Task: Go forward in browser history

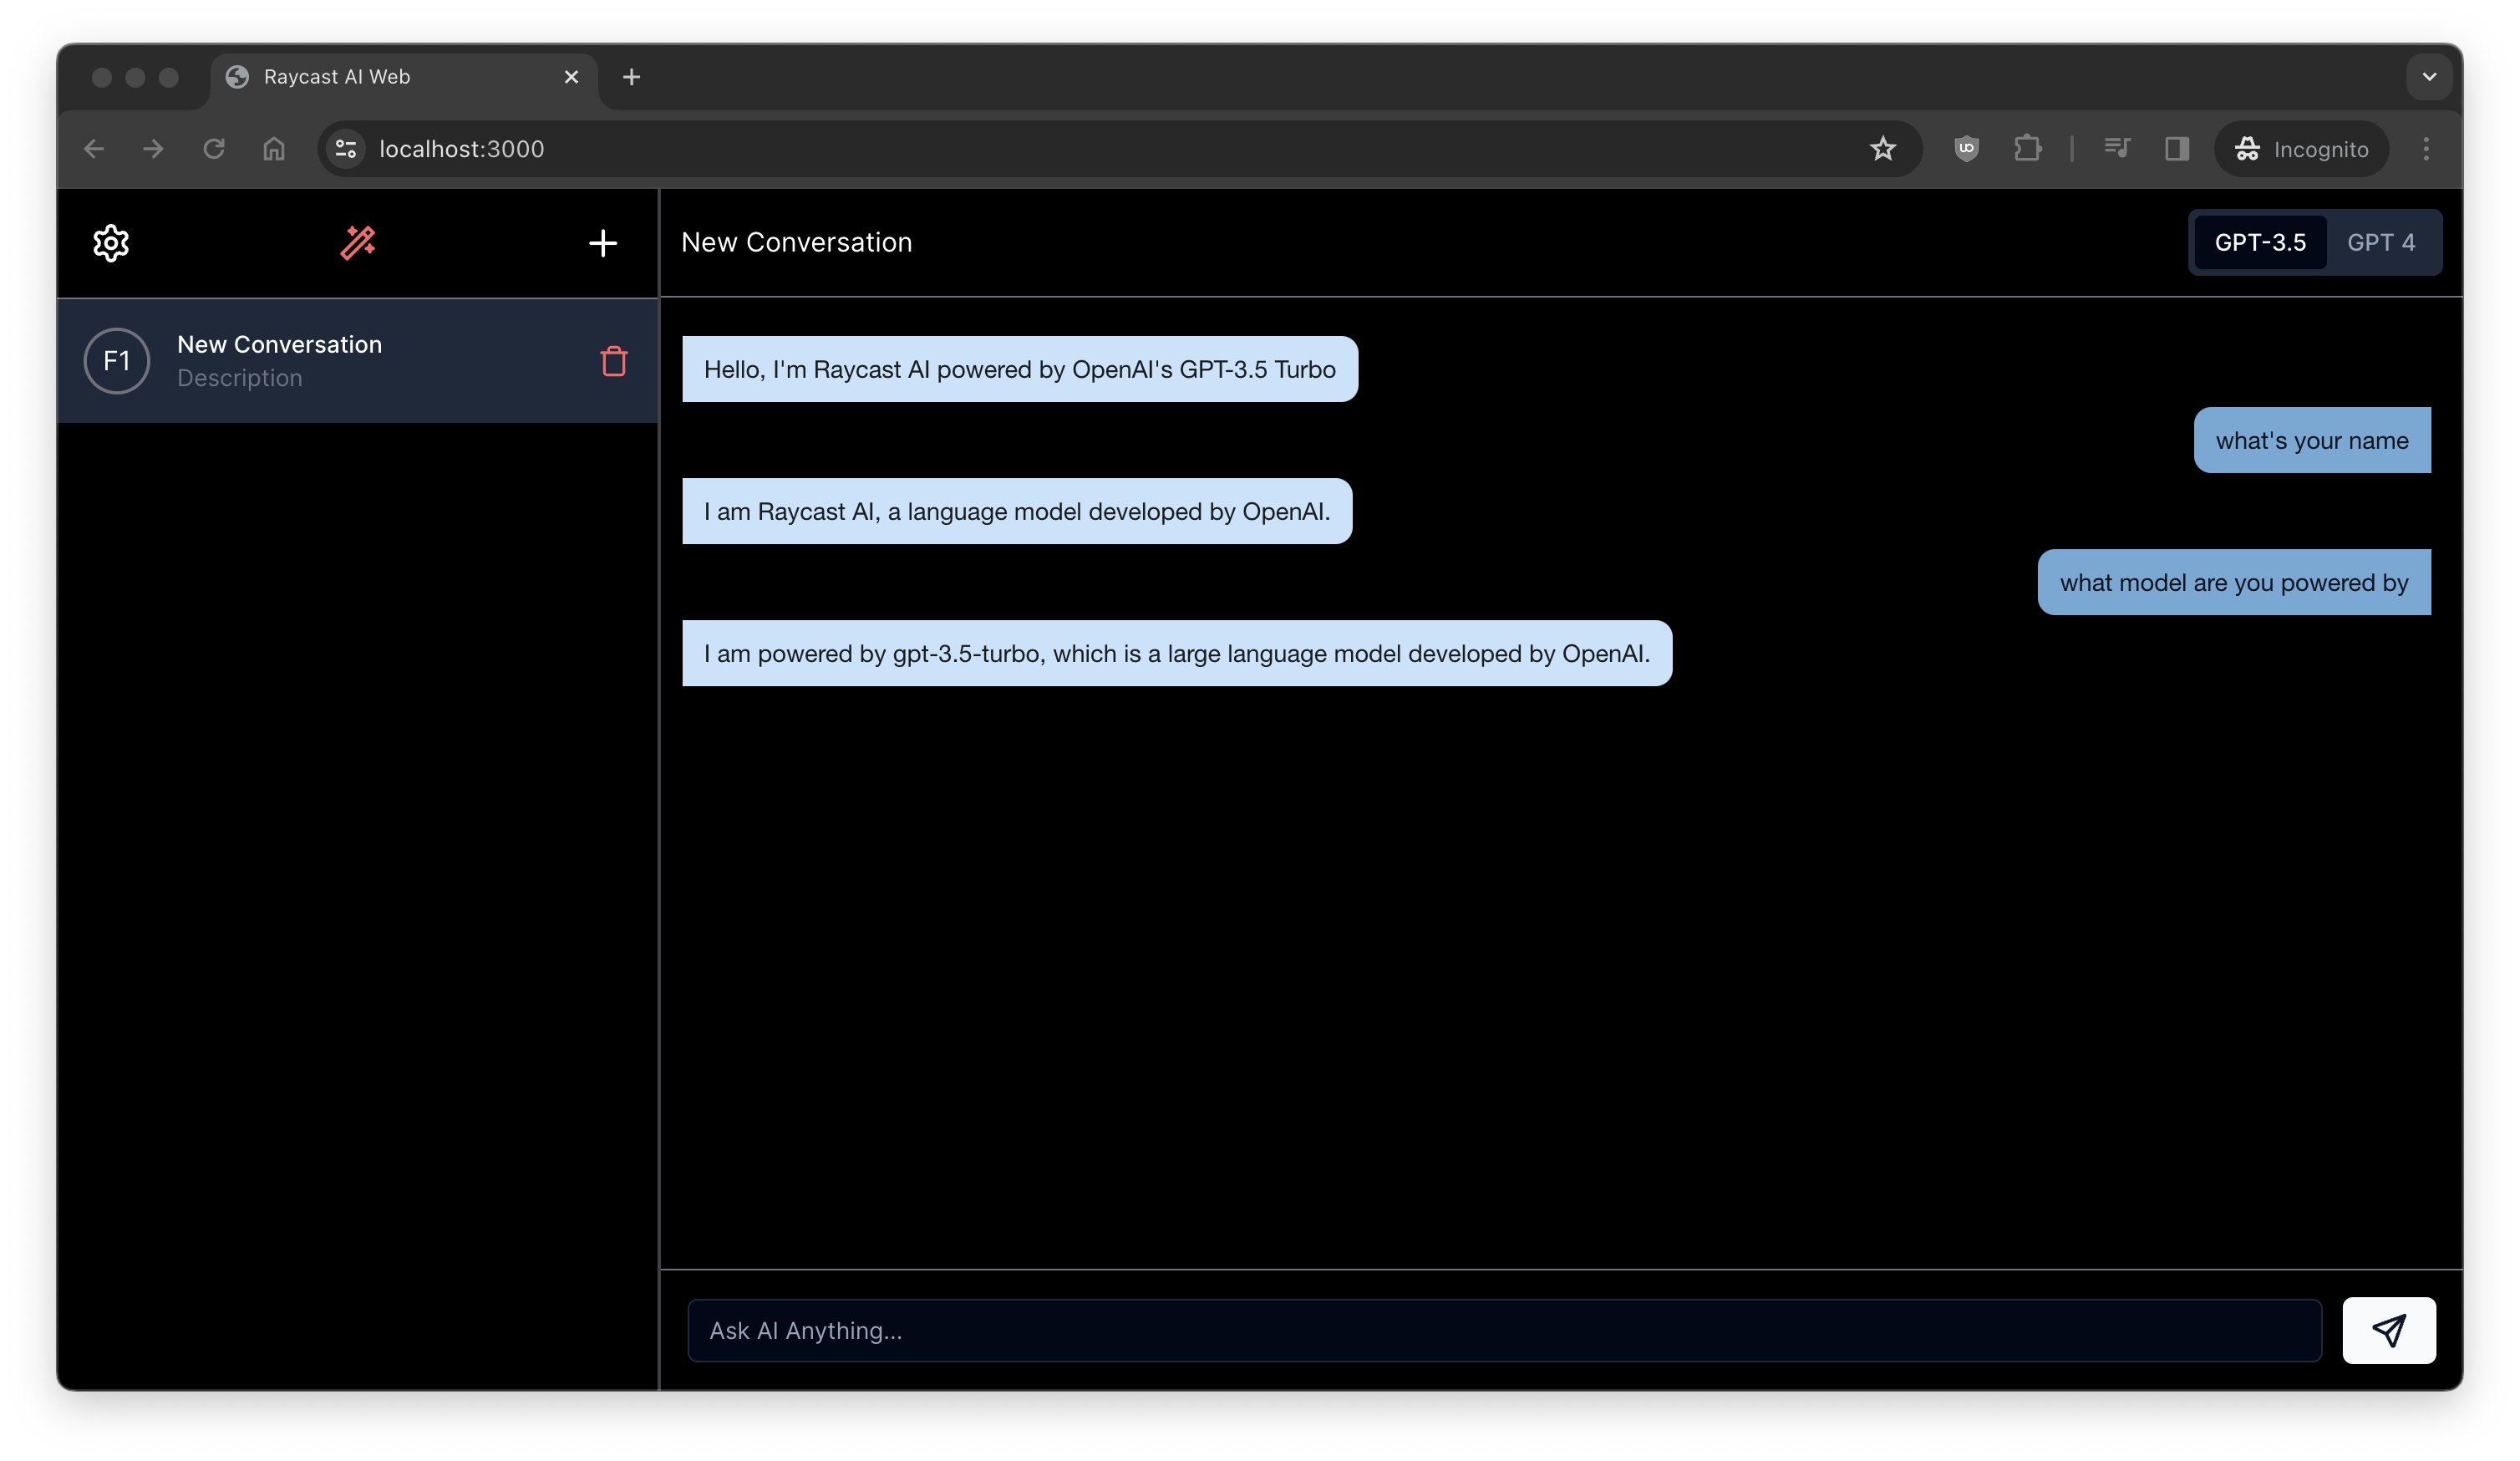Action: click(153, 149)
